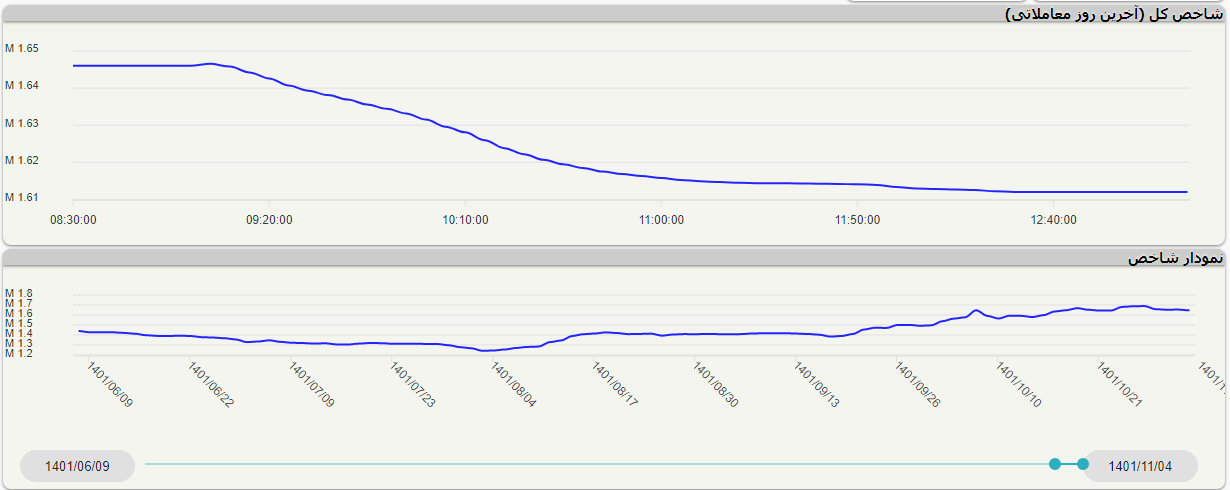Click the M 1.8 label on the lower chart

tap(19, 294)
